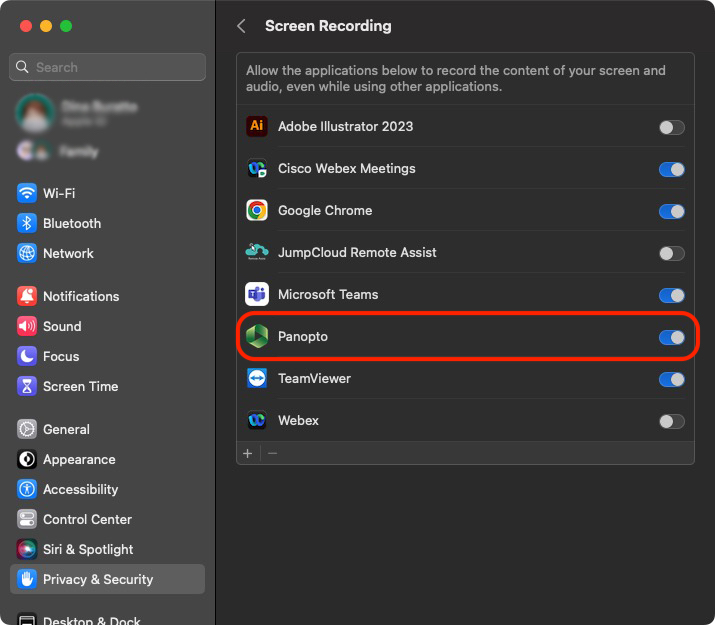Click the magnifying glass search icon
This screenshot has width=715, height=625.
point(22,67)
